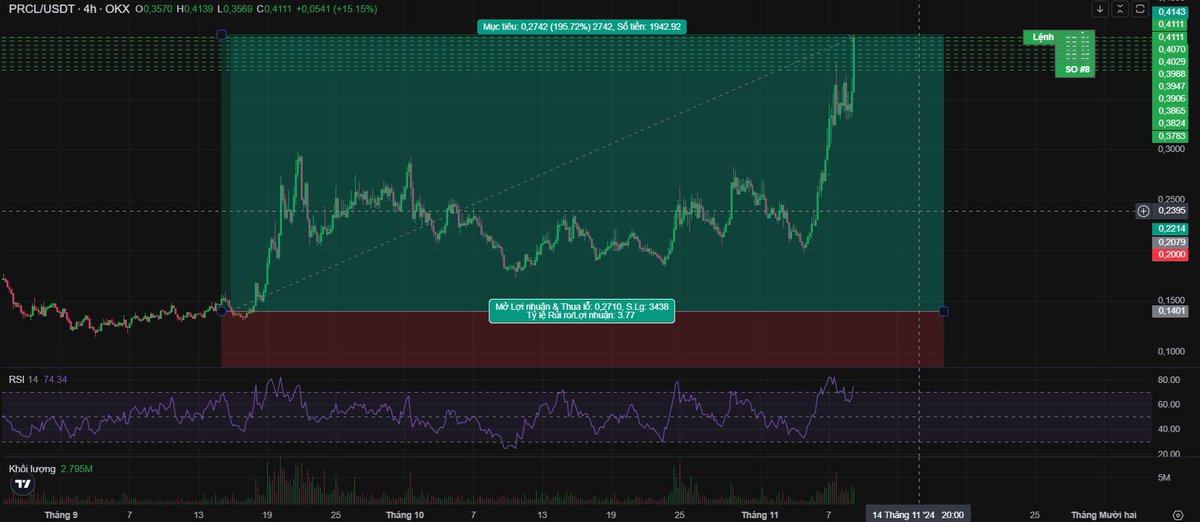Click the 0,3000 price scale value

[1172, 150]
